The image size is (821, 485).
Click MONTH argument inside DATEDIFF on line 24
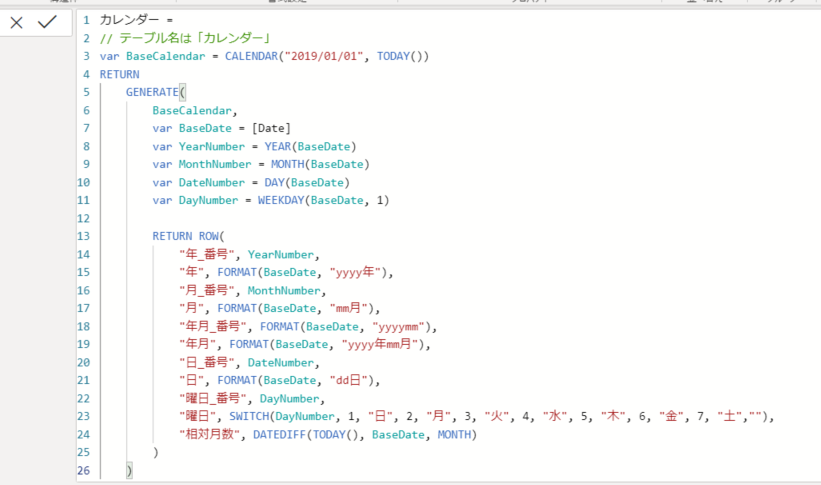click(454, 435)
